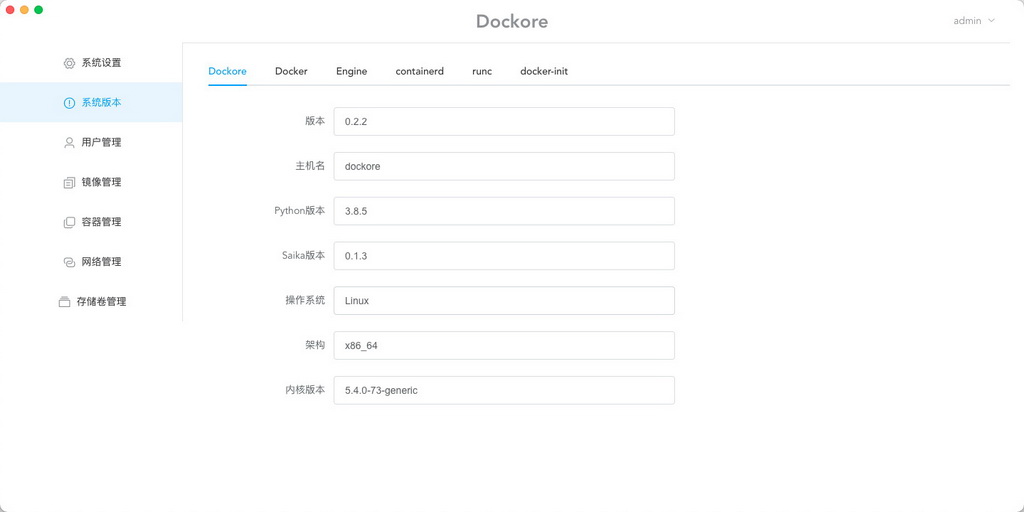Select the containerd tab
The height and width of the screenshot is (512, 1024).
[419, 71]
